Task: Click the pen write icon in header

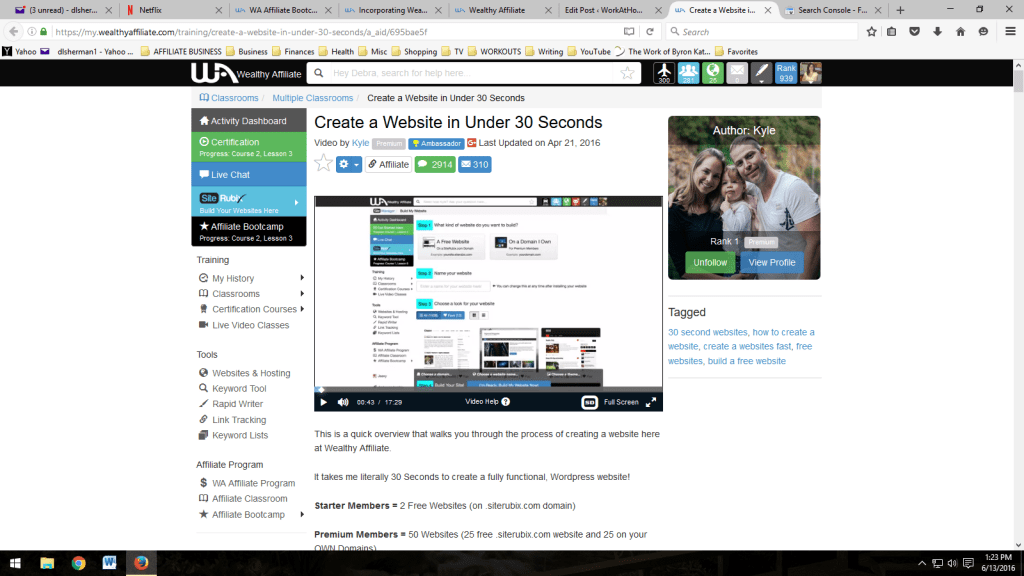Action: click(761, 72)
